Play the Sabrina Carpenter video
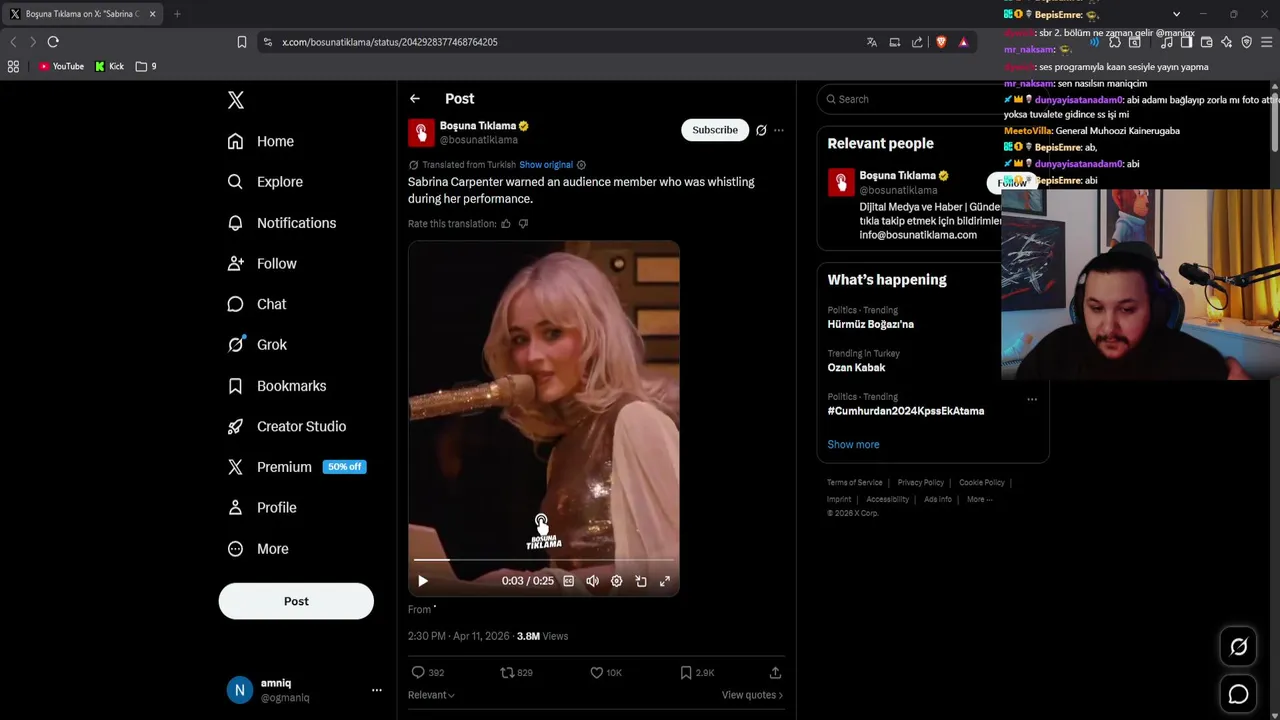 coord(423,581)
